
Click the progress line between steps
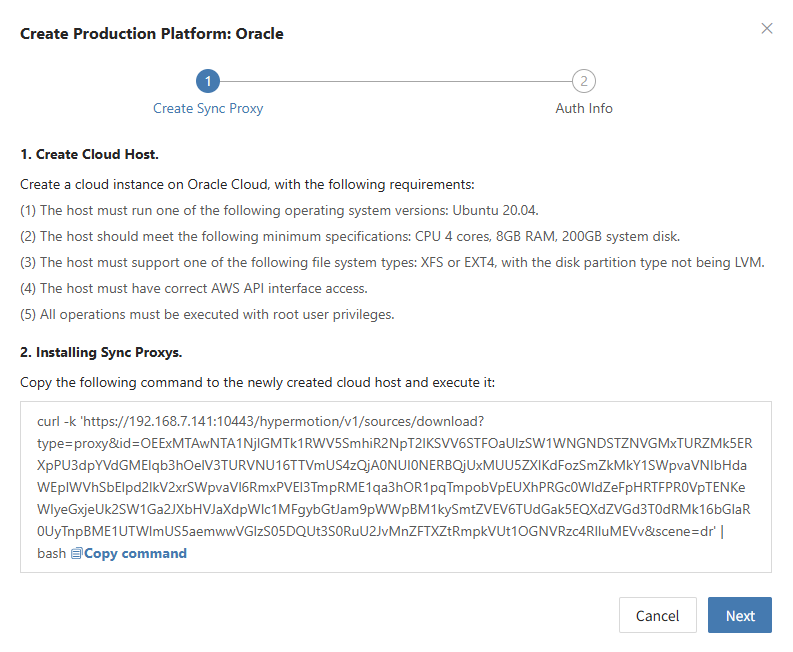click(396, 81)
